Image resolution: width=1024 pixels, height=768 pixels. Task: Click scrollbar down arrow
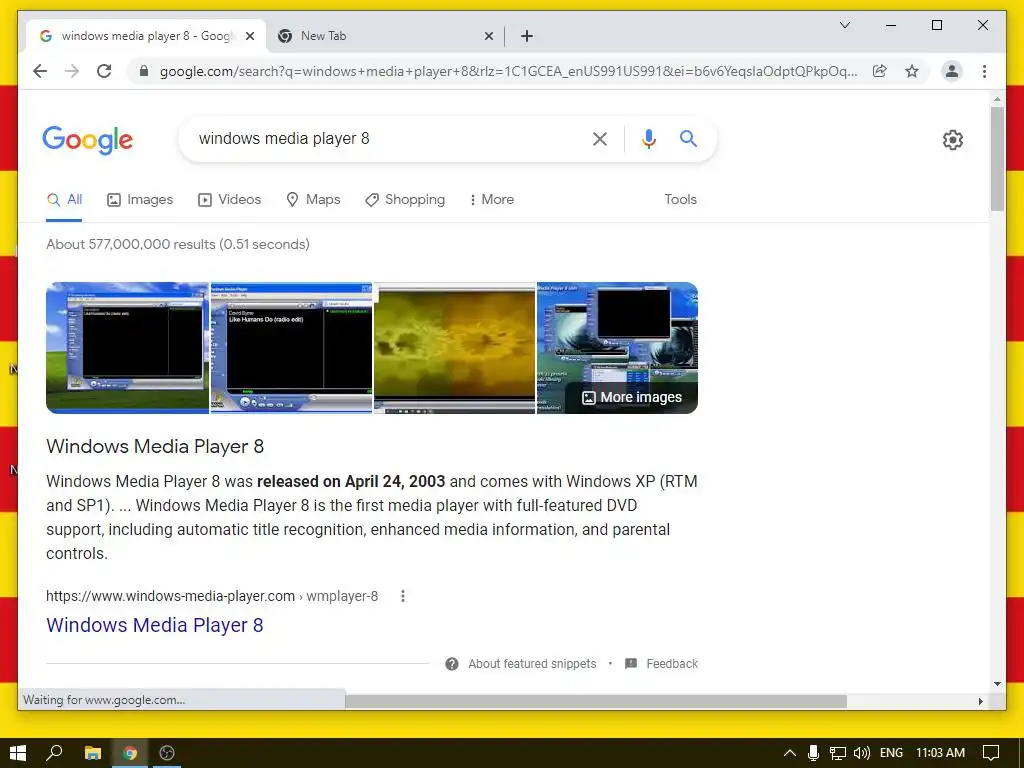tap(997, 684)
